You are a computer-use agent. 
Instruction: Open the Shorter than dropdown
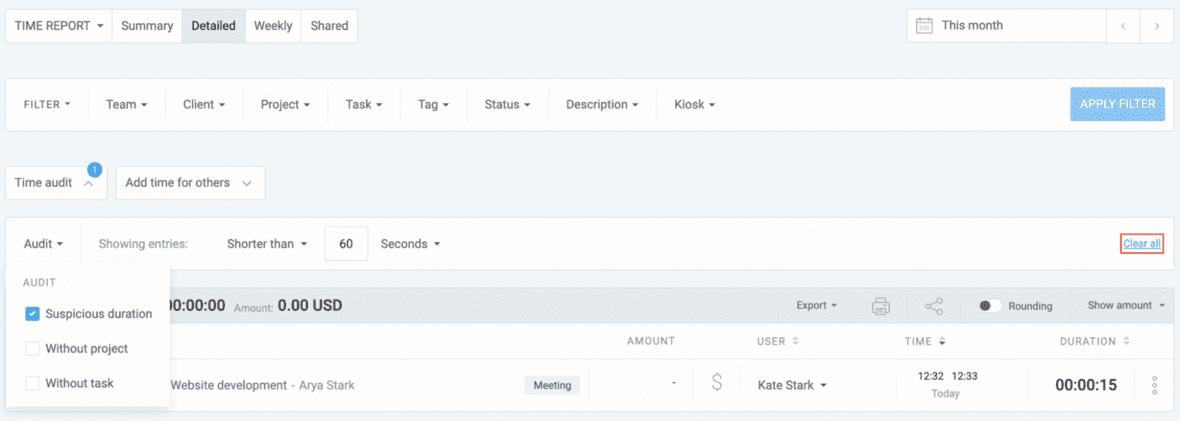point(266,244)
